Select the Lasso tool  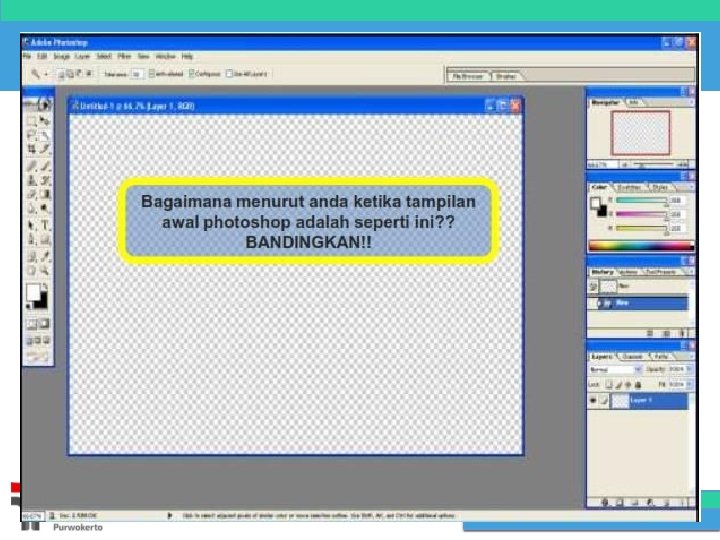click(x=32, y=135)
